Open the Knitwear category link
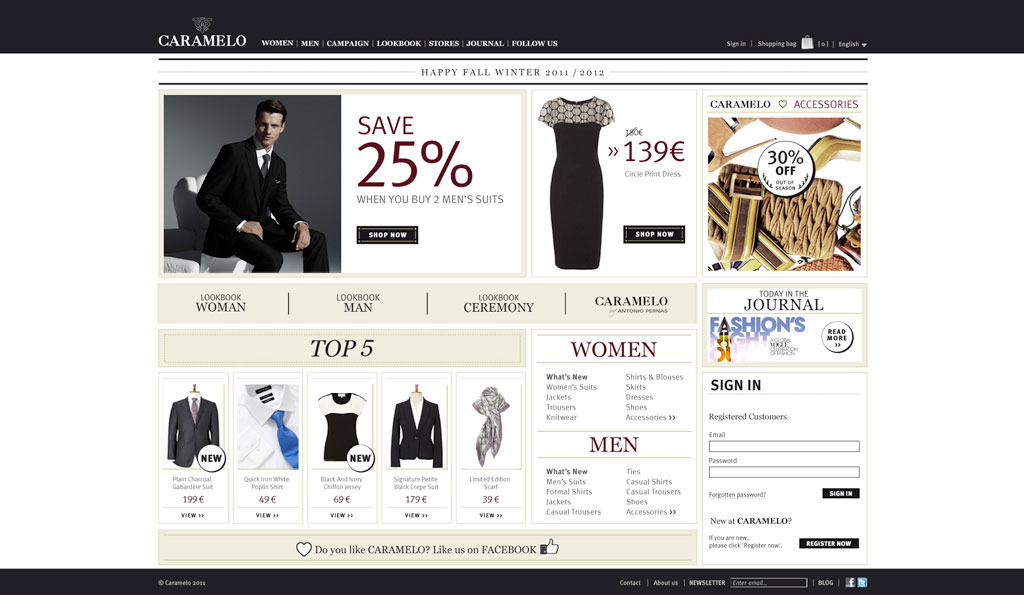Viewport: 1024px width, 595px height. pyautogui.click(x=562, y=417)
